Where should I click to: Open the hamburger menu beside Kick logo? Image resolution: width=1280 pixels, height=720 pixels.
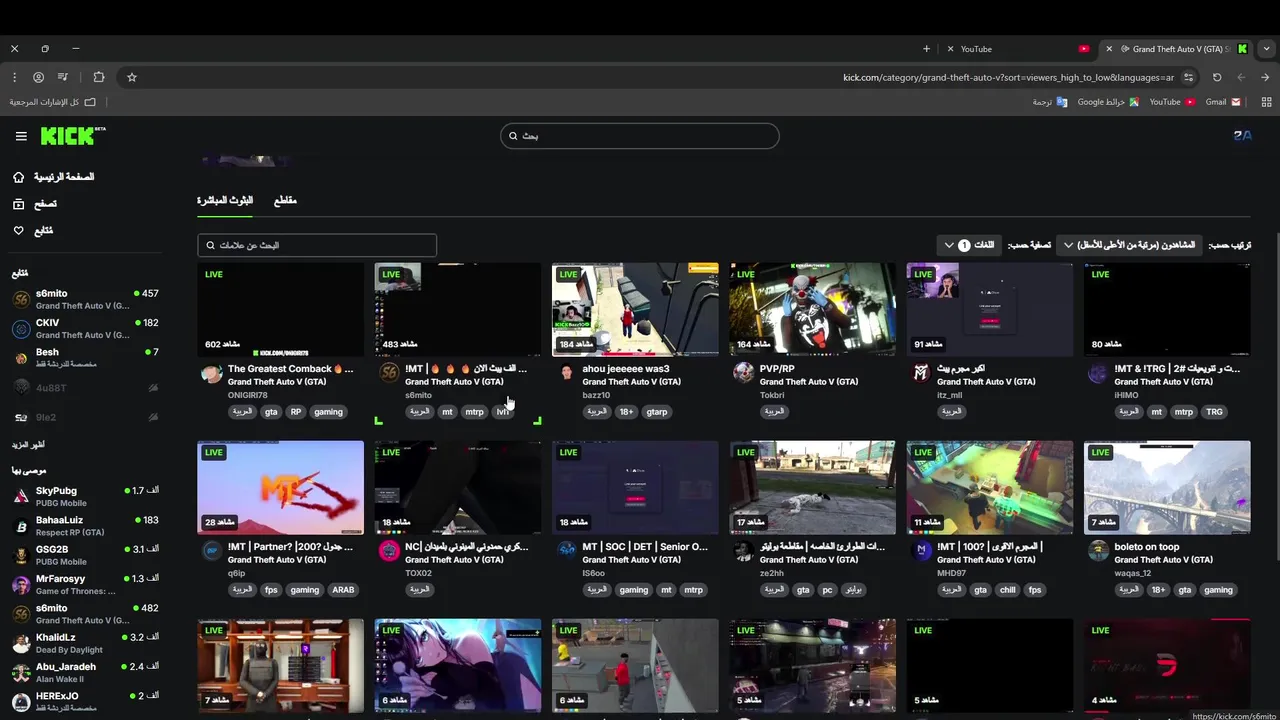coord(21,136)
